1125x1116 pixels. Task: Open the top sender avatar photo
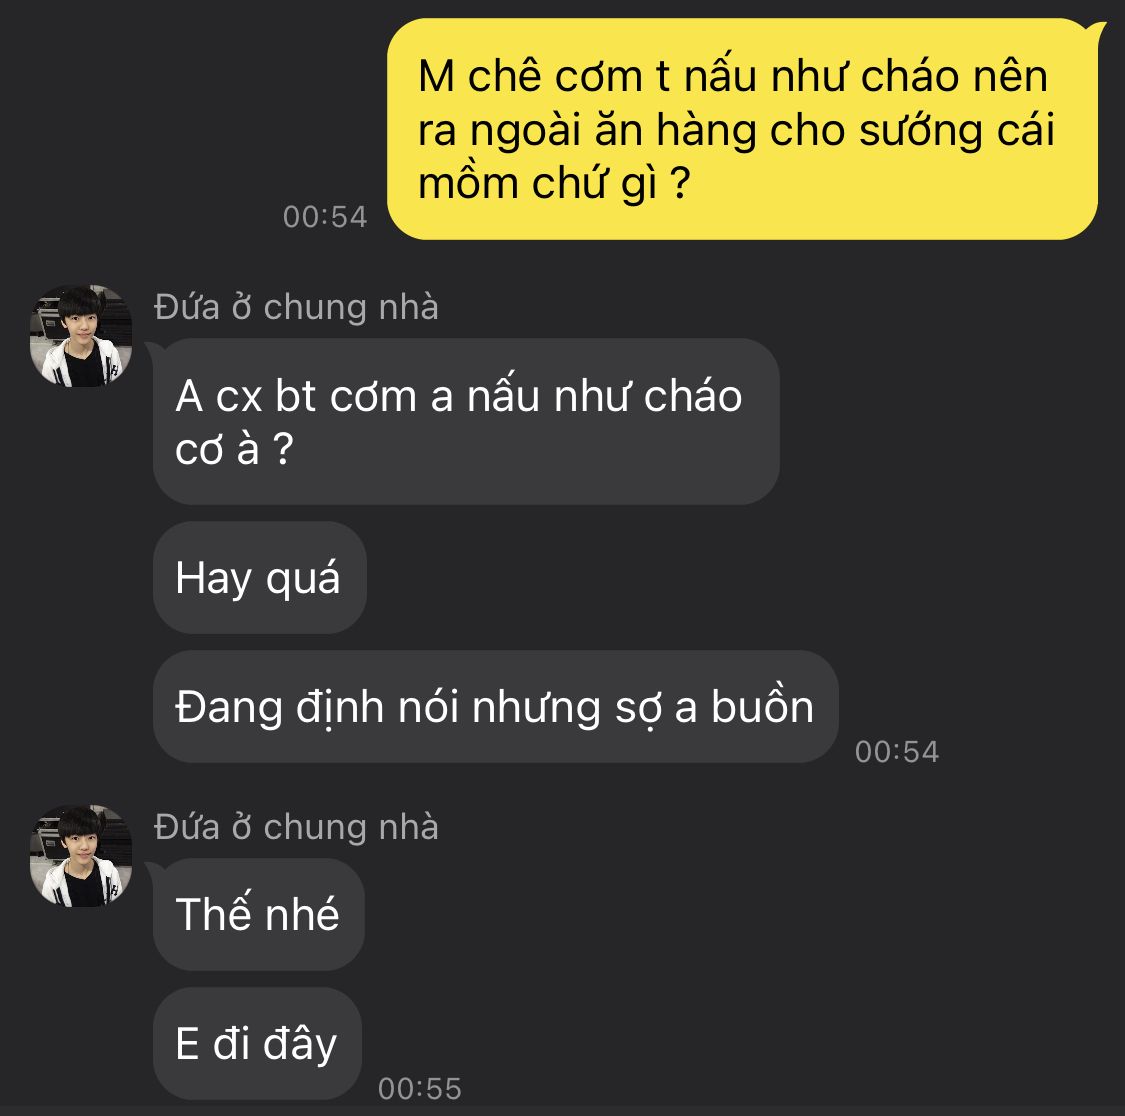coord(80,336)
